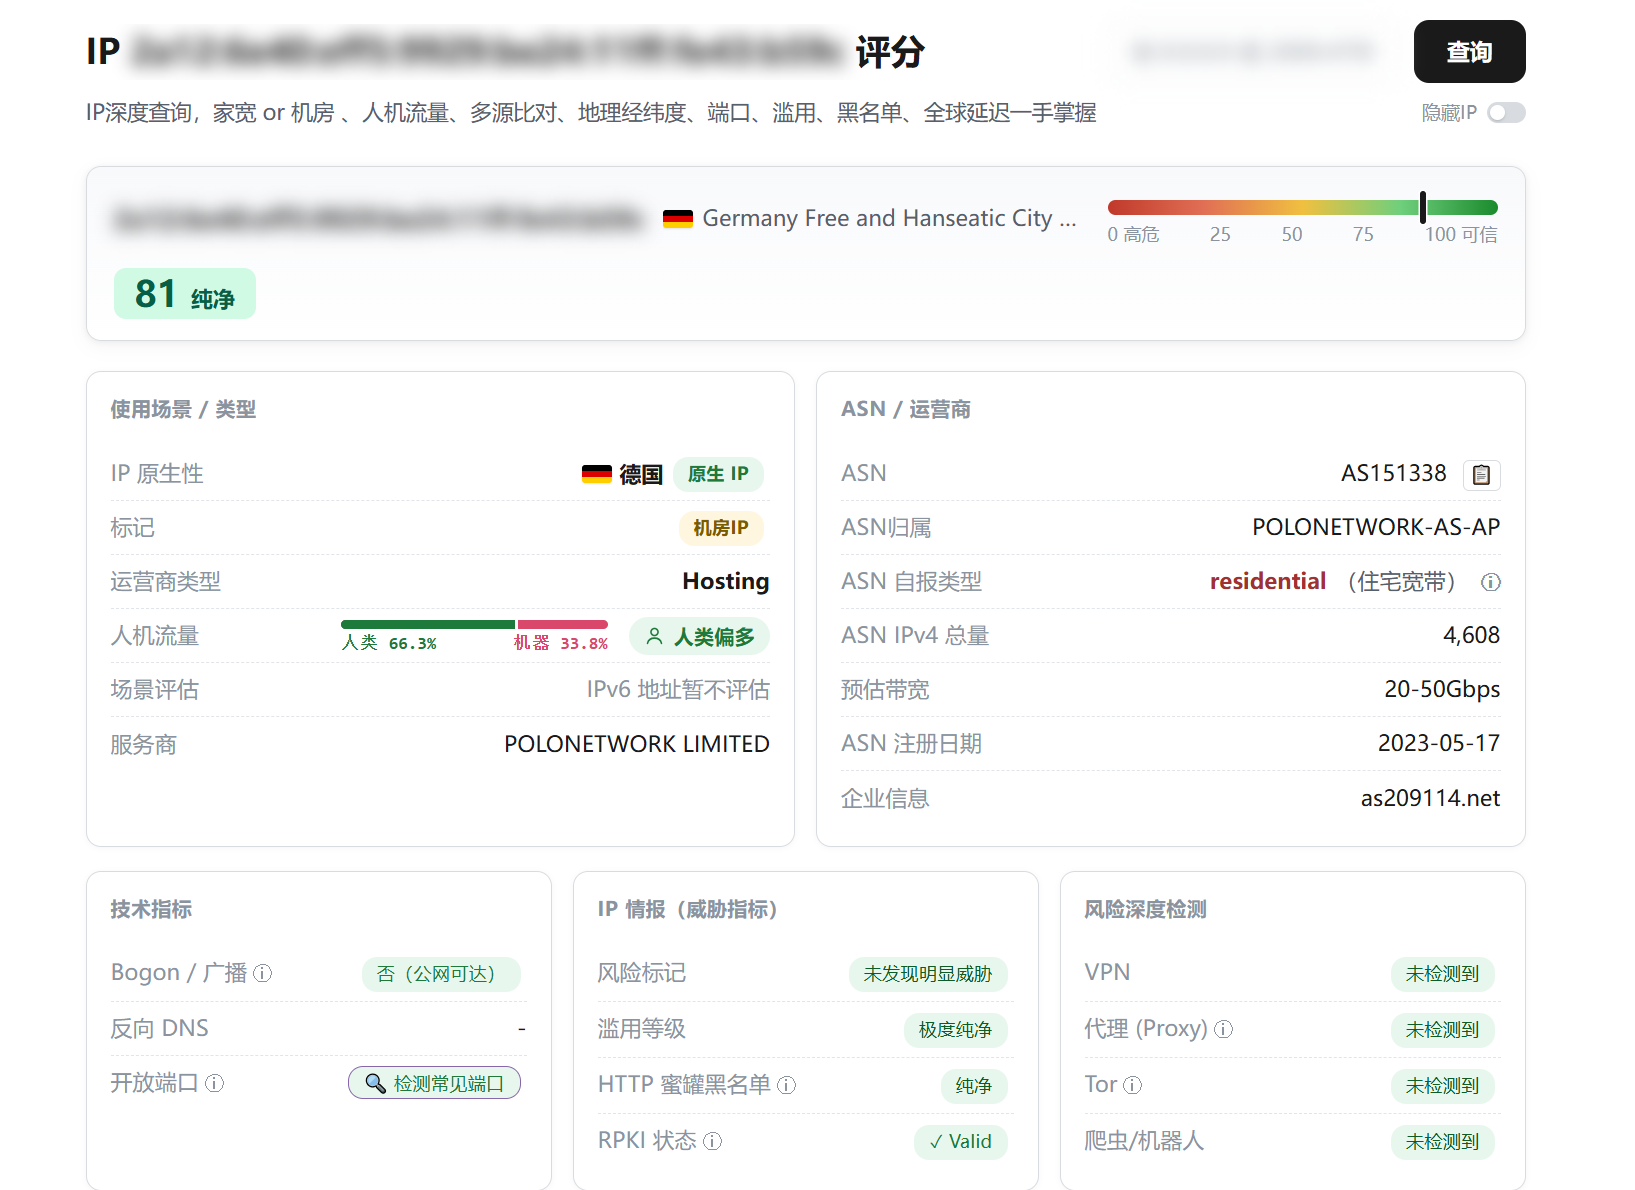The height and width of the screenshot is (1190, 1635).
Task: Open info icon next to Bogon / 广播
Action: (x=263, y=973)
